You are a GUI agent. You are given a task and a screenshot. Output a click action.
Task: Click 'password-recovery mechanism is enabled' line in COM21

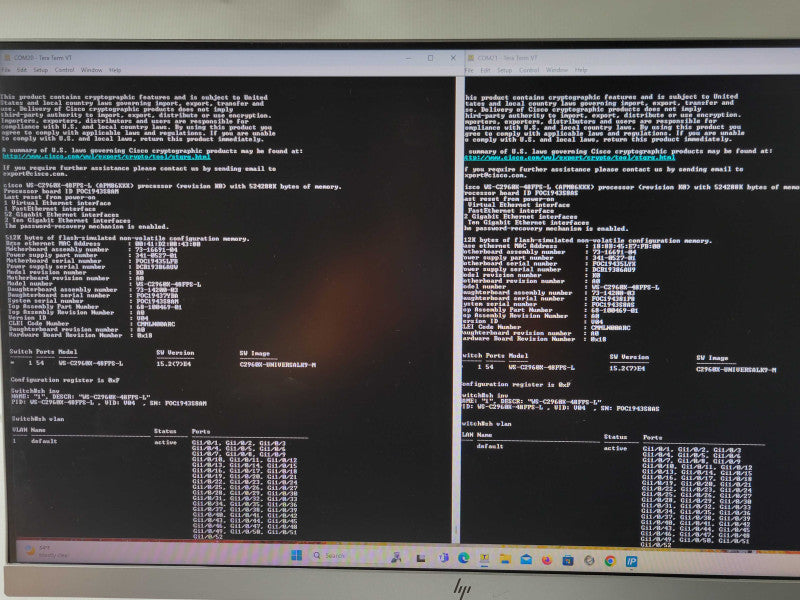(x=546, y=228)
